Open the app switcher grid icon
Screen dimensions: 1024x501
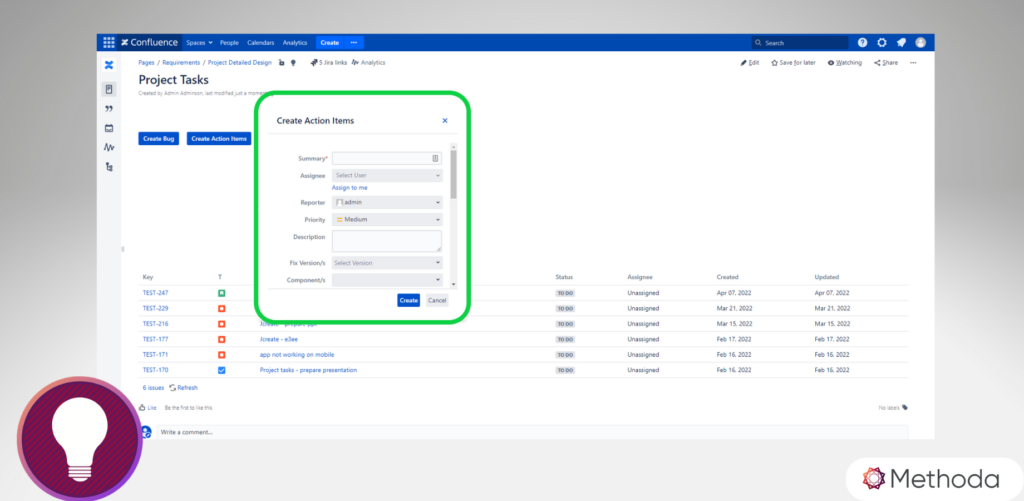coord(108,43)
